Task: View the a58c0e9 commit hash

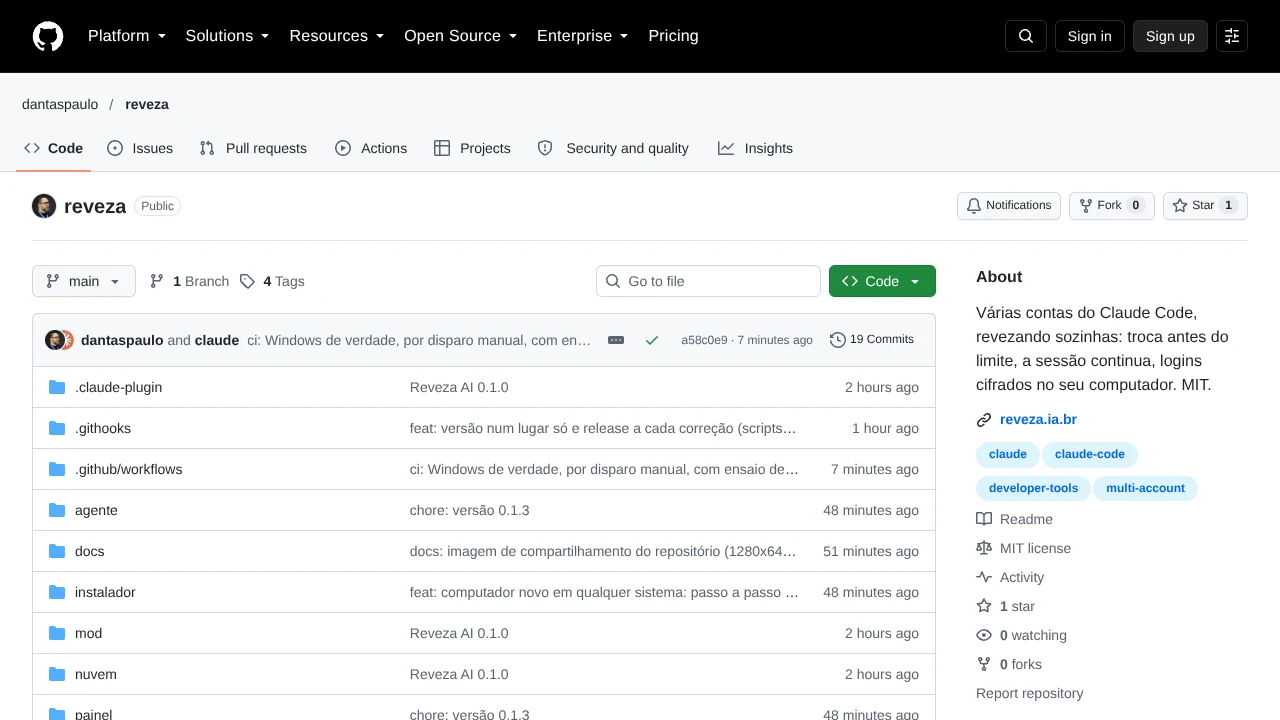Action: (x=704, y=340)
